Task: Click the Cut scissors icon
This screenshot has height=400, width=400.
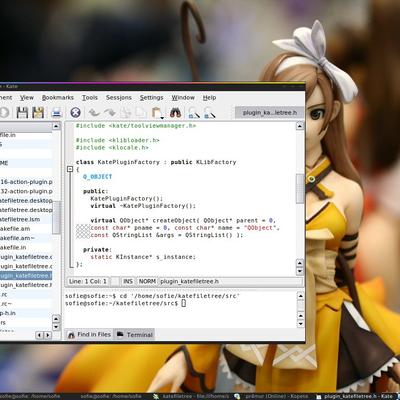Action: (x=126, y=113)
